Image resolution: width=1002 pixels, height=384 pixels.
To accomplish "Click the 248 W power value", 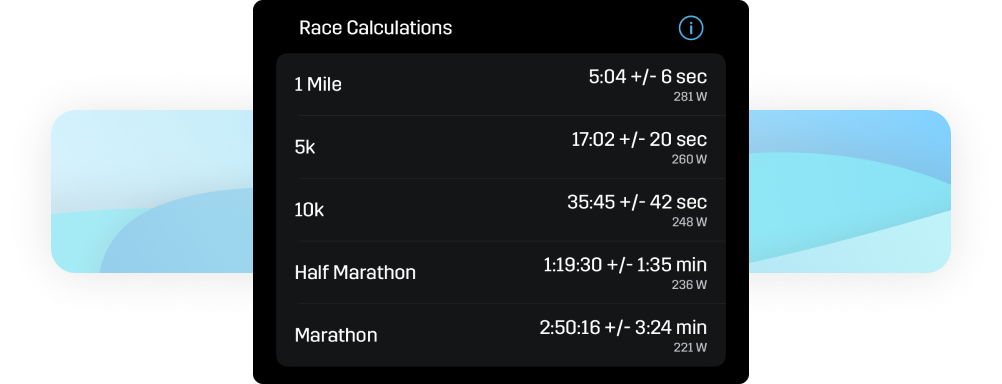I will [690, 222].
